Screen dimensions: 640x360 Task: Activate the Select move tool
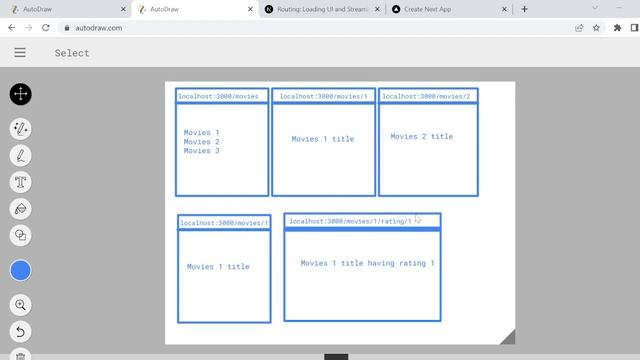point(20,94)
